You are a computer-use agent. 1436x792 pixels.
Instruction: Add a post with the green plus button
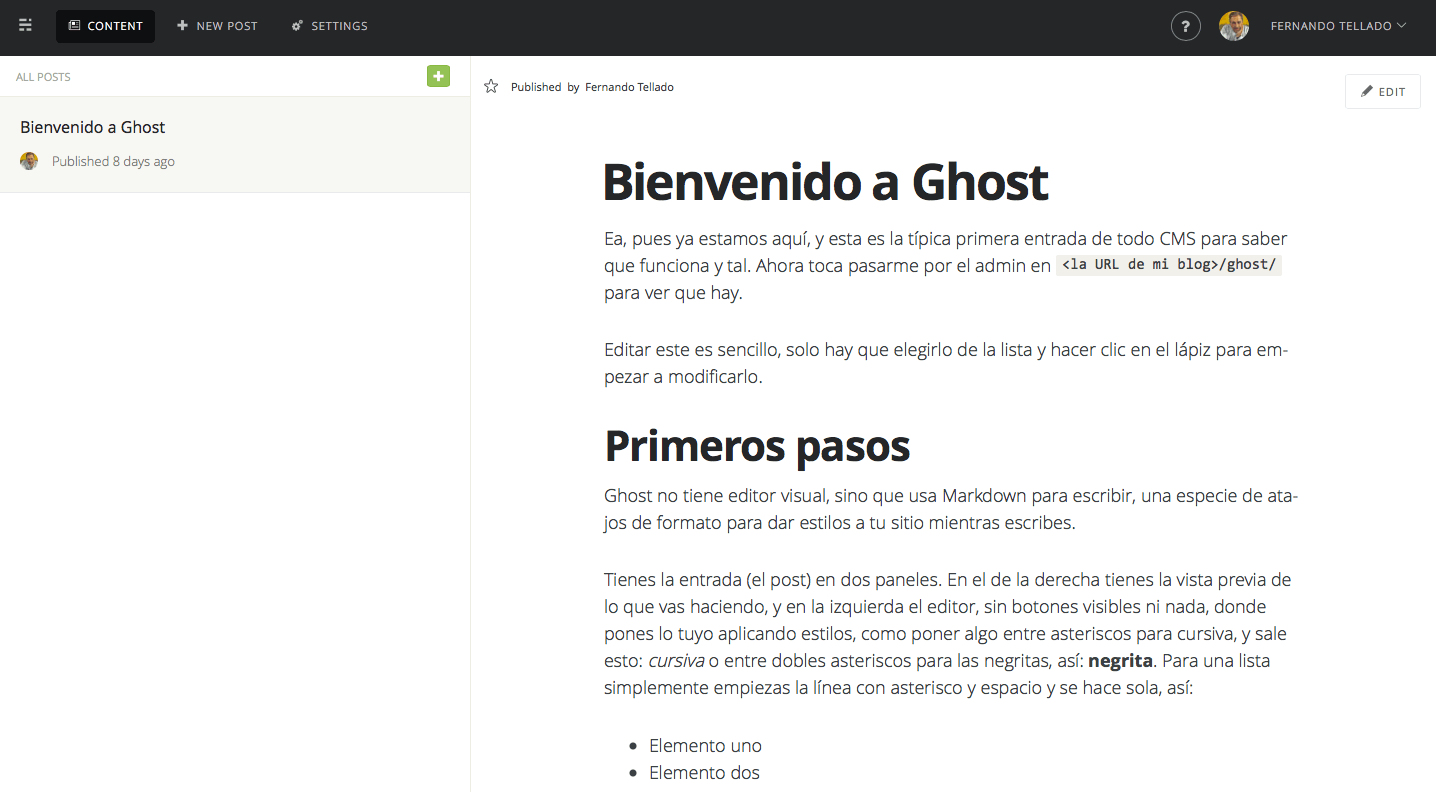[438, 76]
